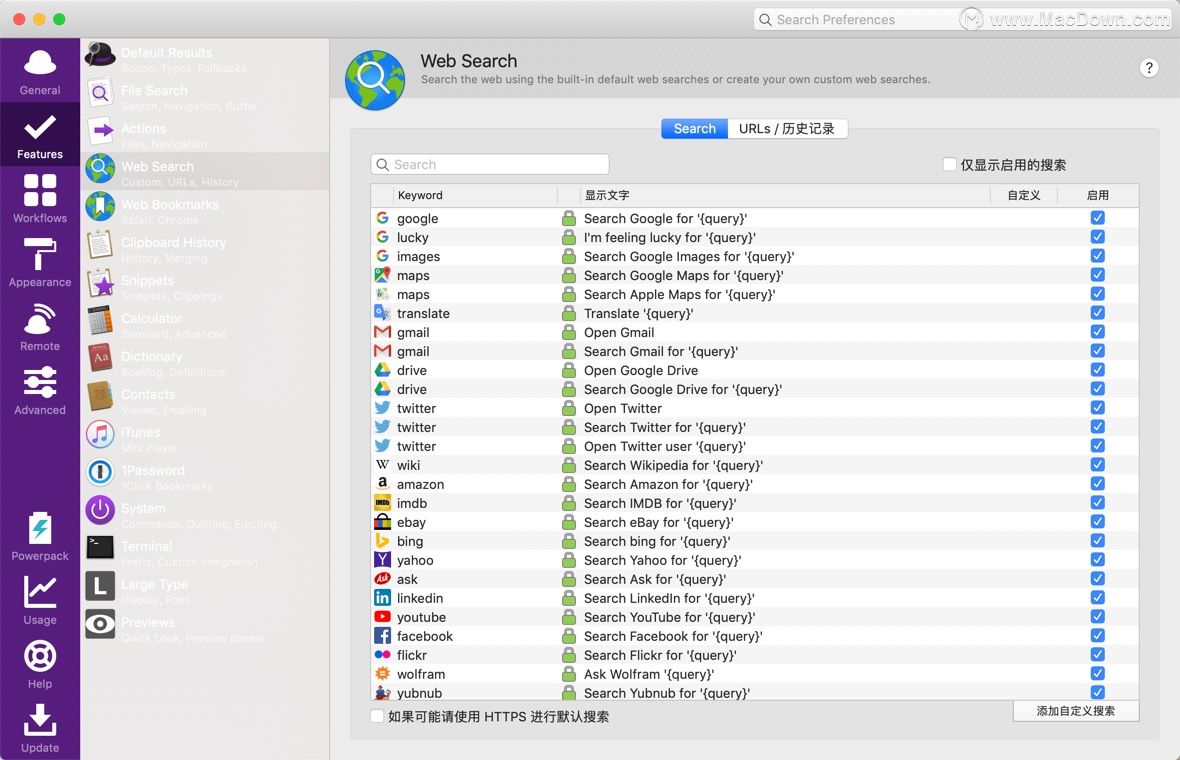
Task: Select Default Results hat icon
Action: 100,55
